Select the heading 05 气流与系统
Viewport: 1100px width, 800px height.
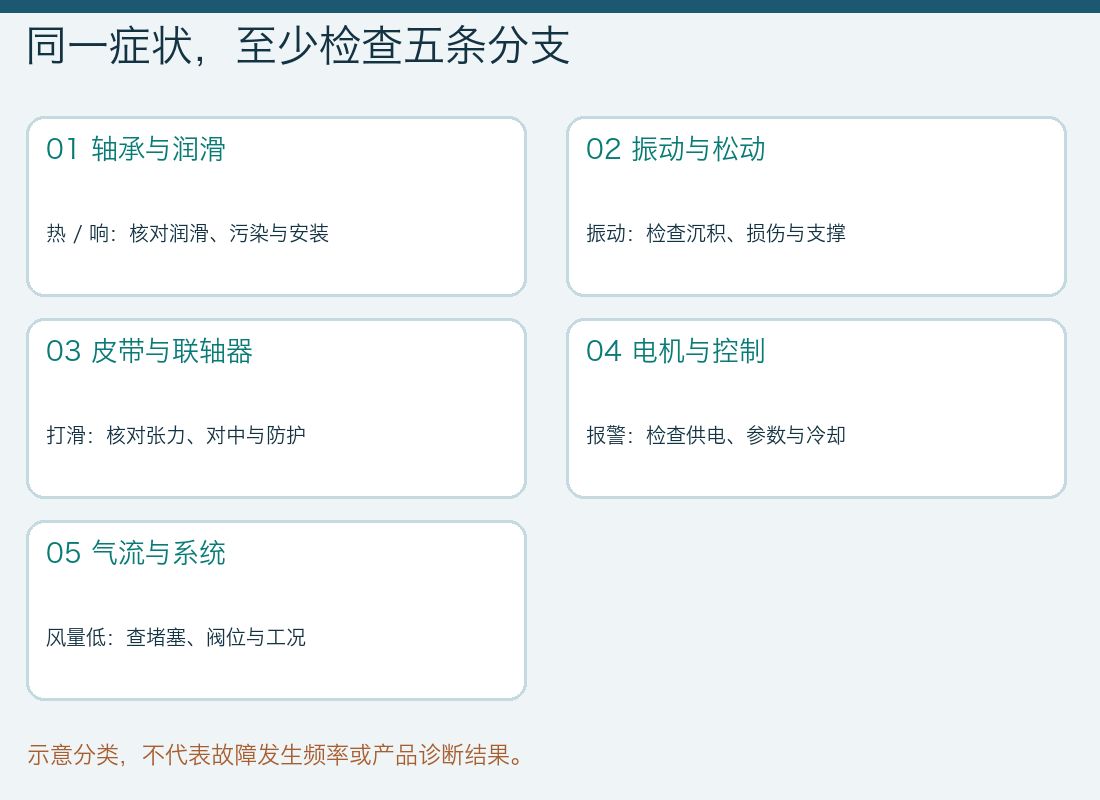[x=136, y=554]
